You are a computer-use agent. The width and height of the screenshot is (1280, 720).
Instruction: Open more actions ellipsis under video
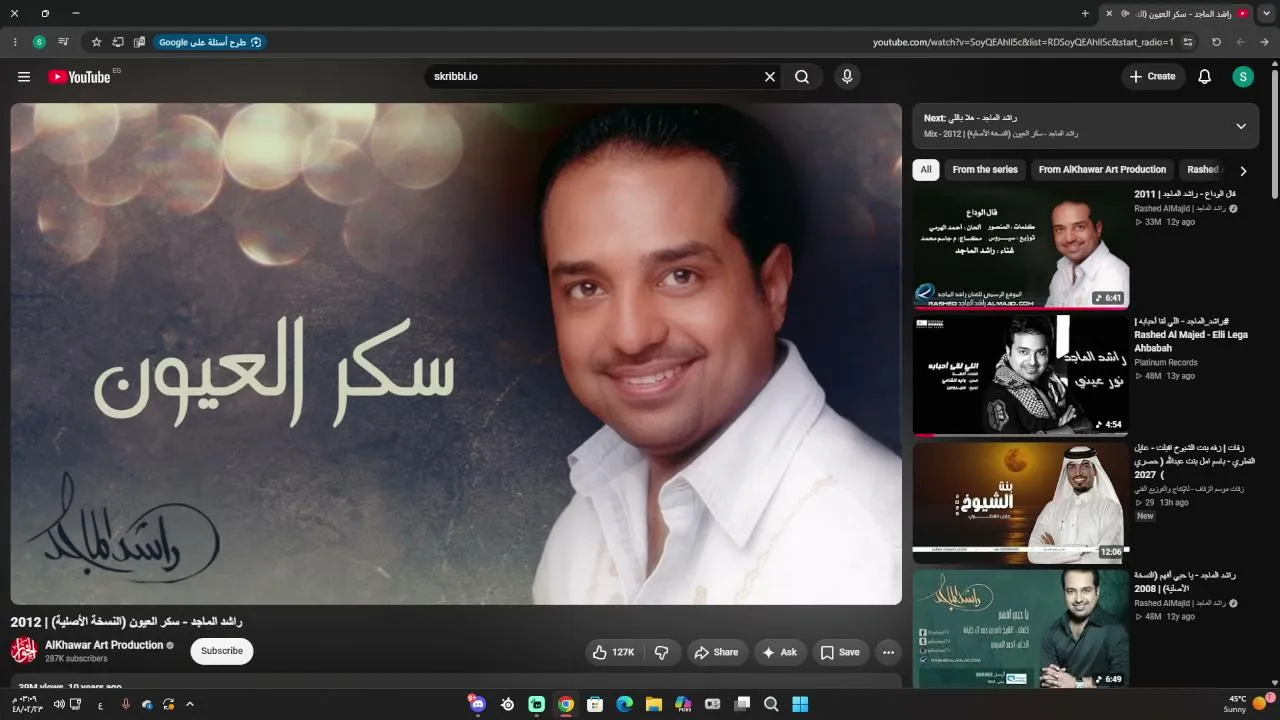[888, 652]
